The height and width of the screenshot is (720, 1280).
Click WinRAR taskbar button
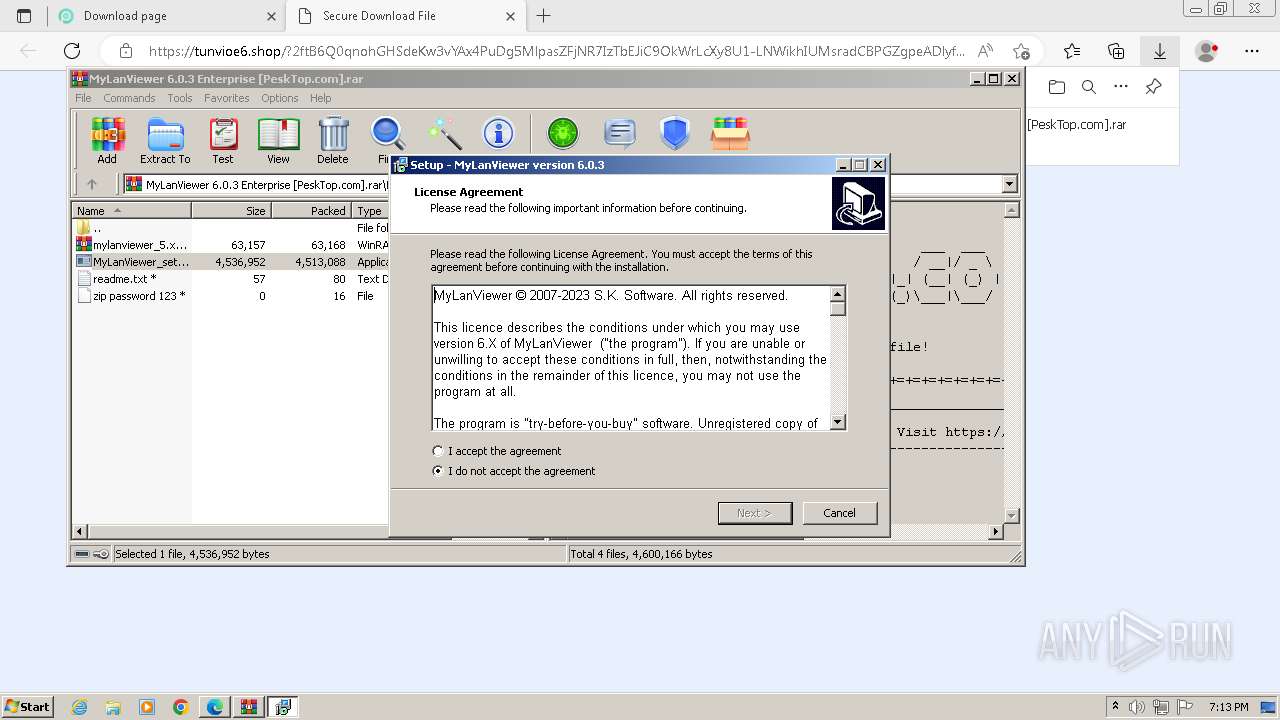point(248,707)
